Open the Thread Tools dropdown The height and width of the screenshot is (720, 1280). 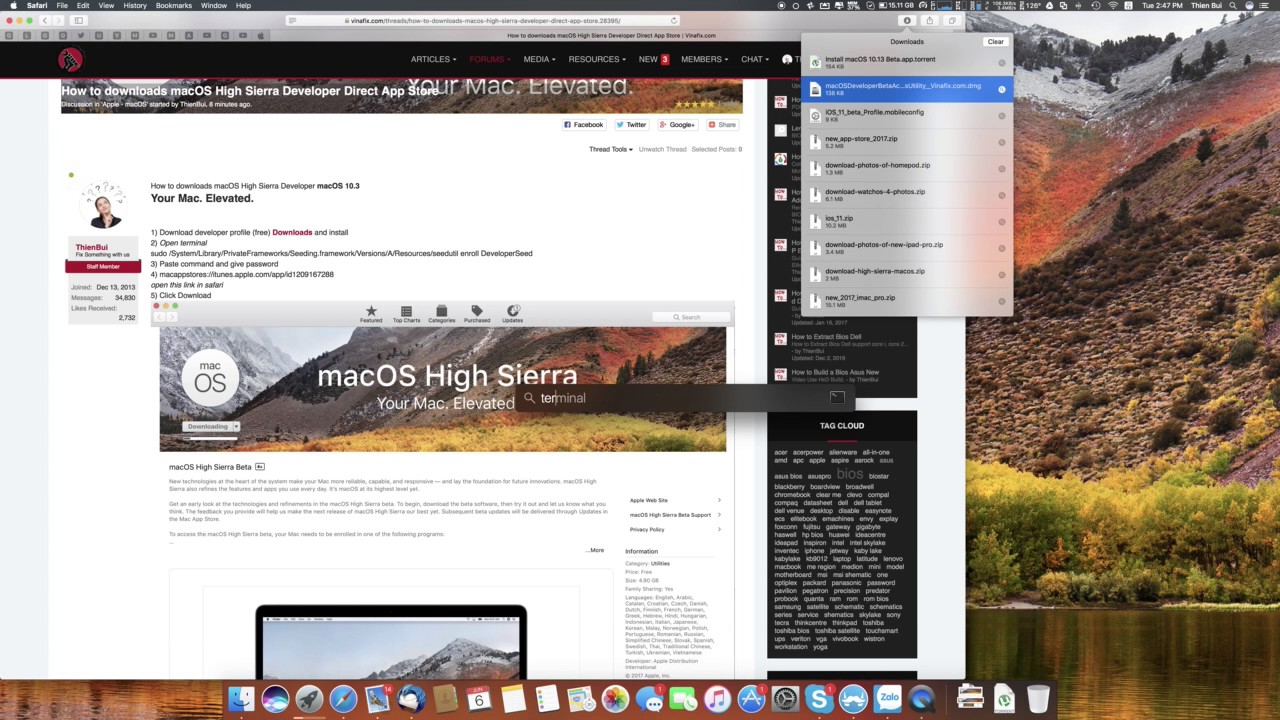[610, 149]
